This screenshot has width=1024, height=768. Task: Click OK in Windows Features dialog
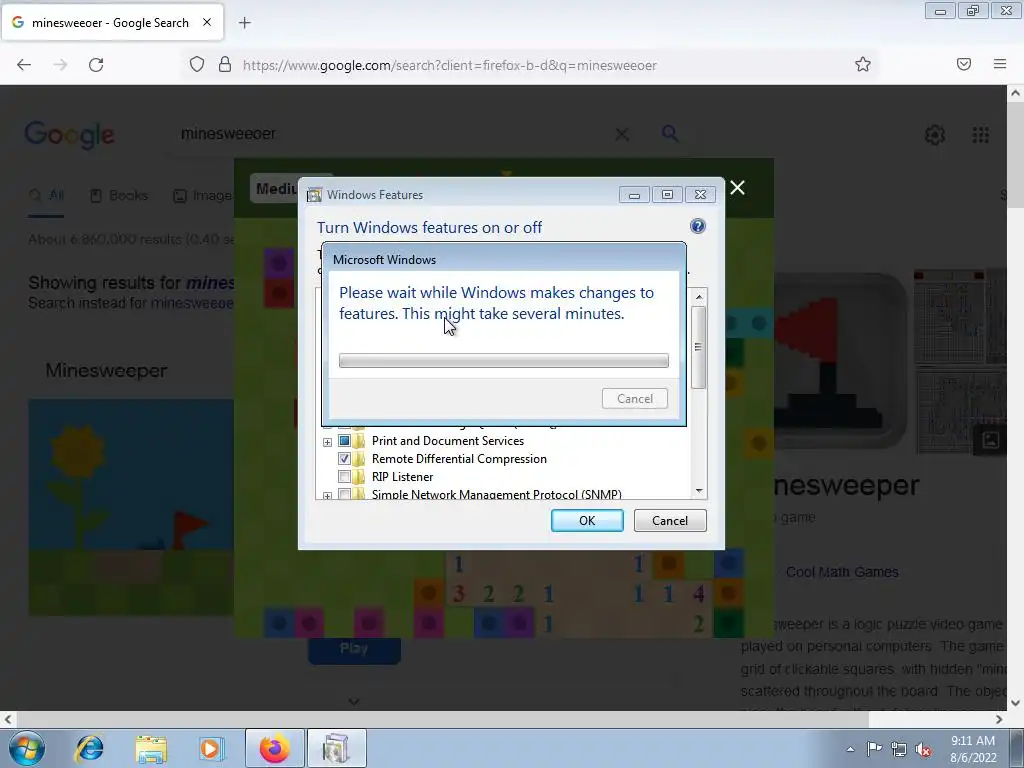(x=587, y=520)
